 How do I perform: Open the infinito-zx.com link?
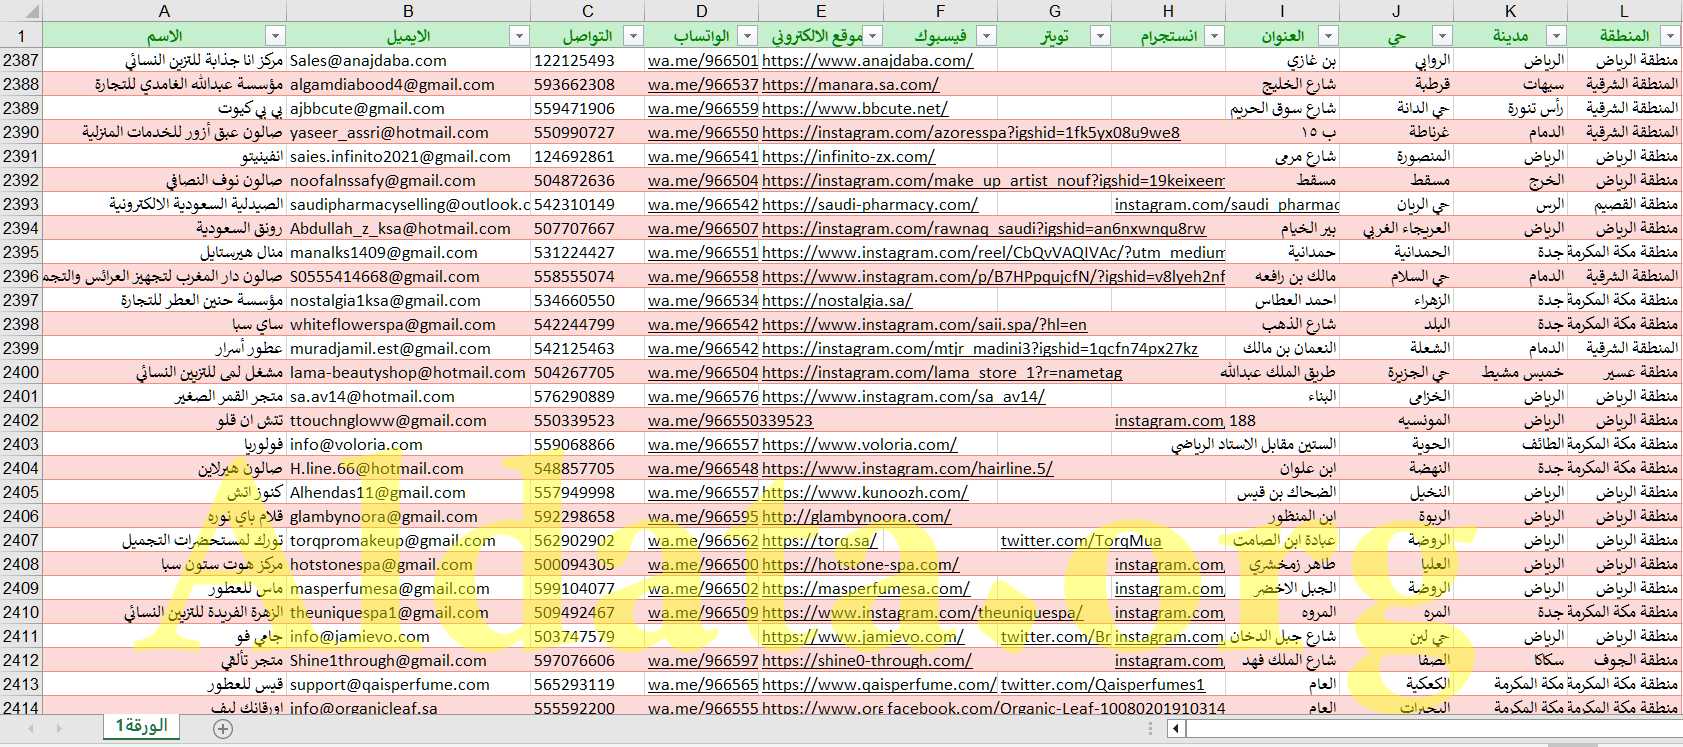(x=848, y=156)
